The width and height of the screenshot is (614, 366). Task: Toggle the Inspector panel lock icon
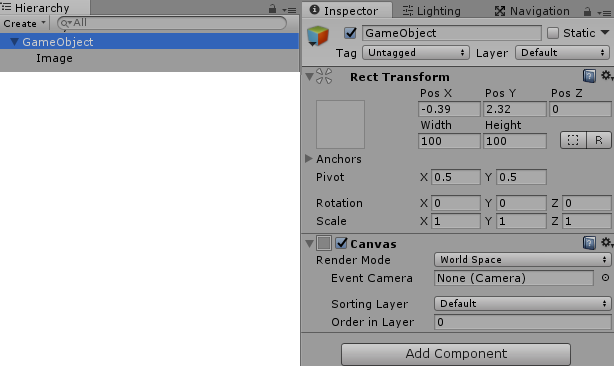coord(587,12)
